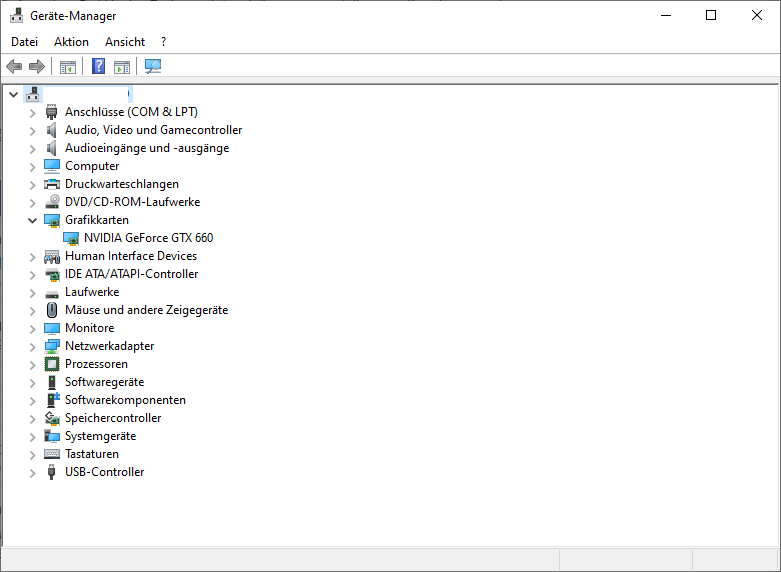Maximize the Geräte-Manager window

tap(711, 15)
